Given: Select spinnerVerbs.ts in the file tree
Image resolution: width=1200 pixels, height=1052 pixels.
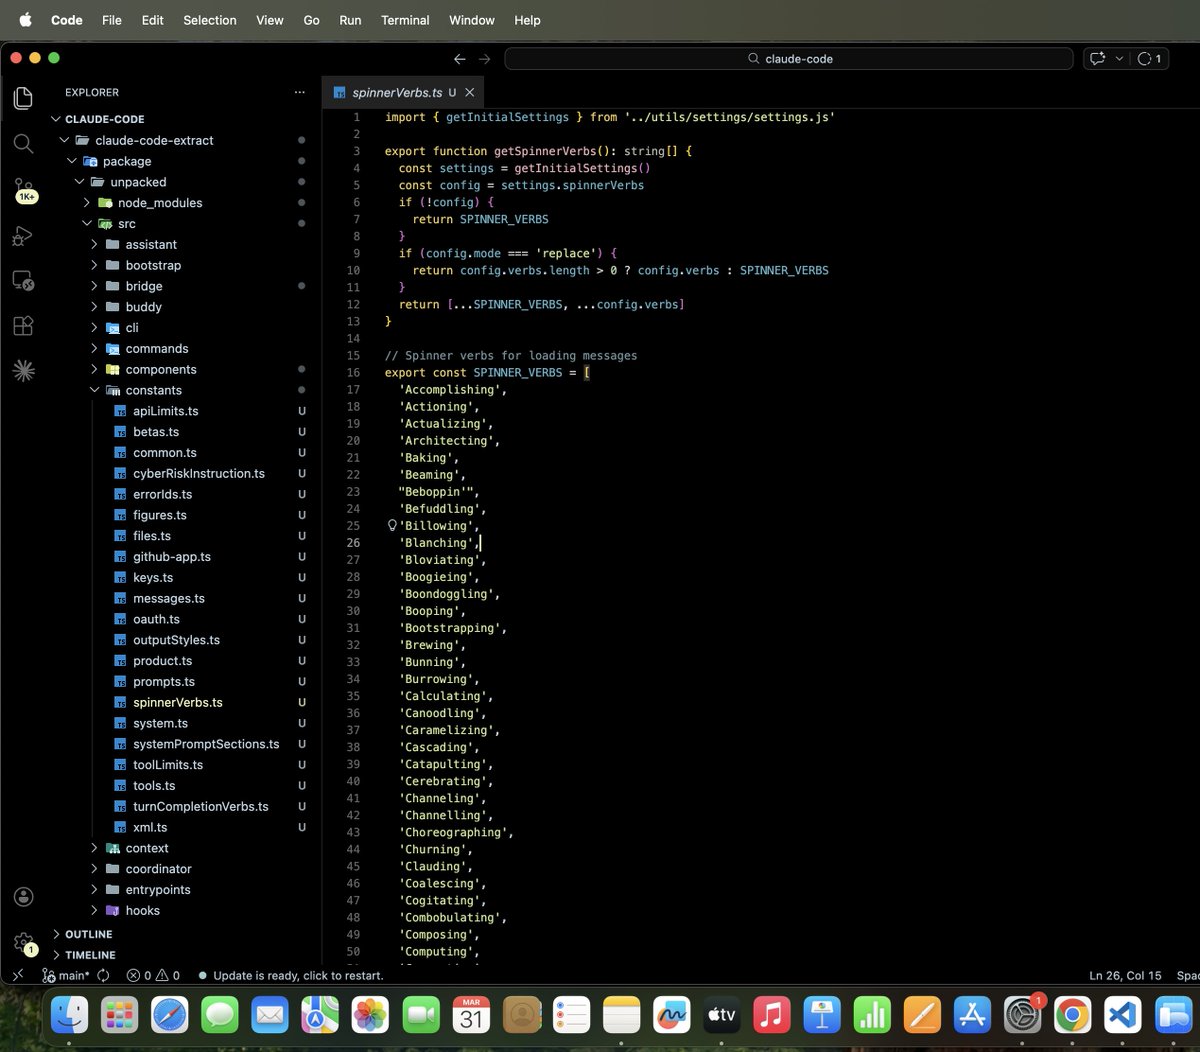Looking at the screenshot, I should 178,703.
